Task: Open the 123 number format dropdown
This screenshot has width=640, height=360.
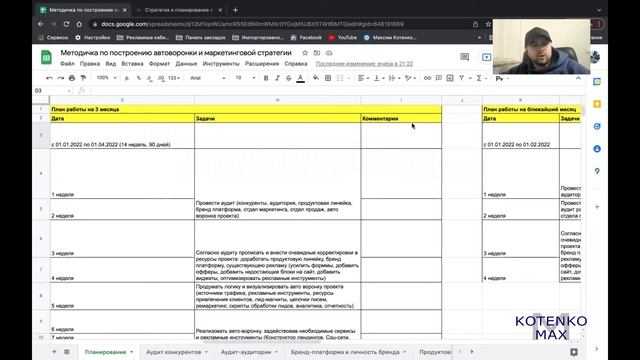Action: [174, 78]
